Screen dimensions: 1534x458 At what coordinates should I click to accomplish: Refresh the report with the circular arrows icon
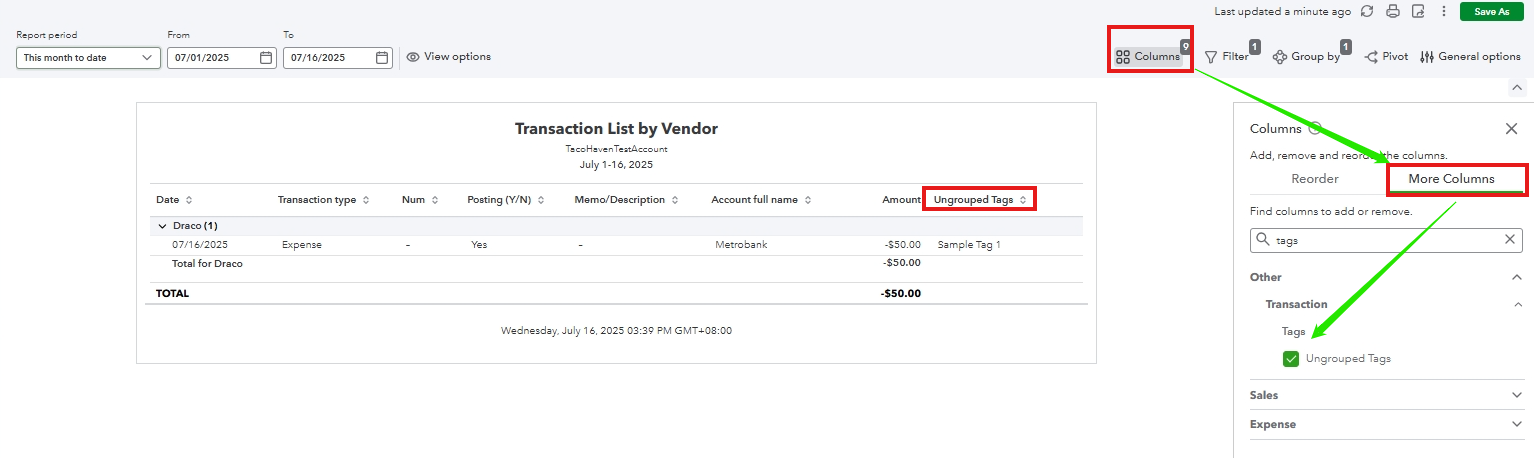coord(1367,11)
